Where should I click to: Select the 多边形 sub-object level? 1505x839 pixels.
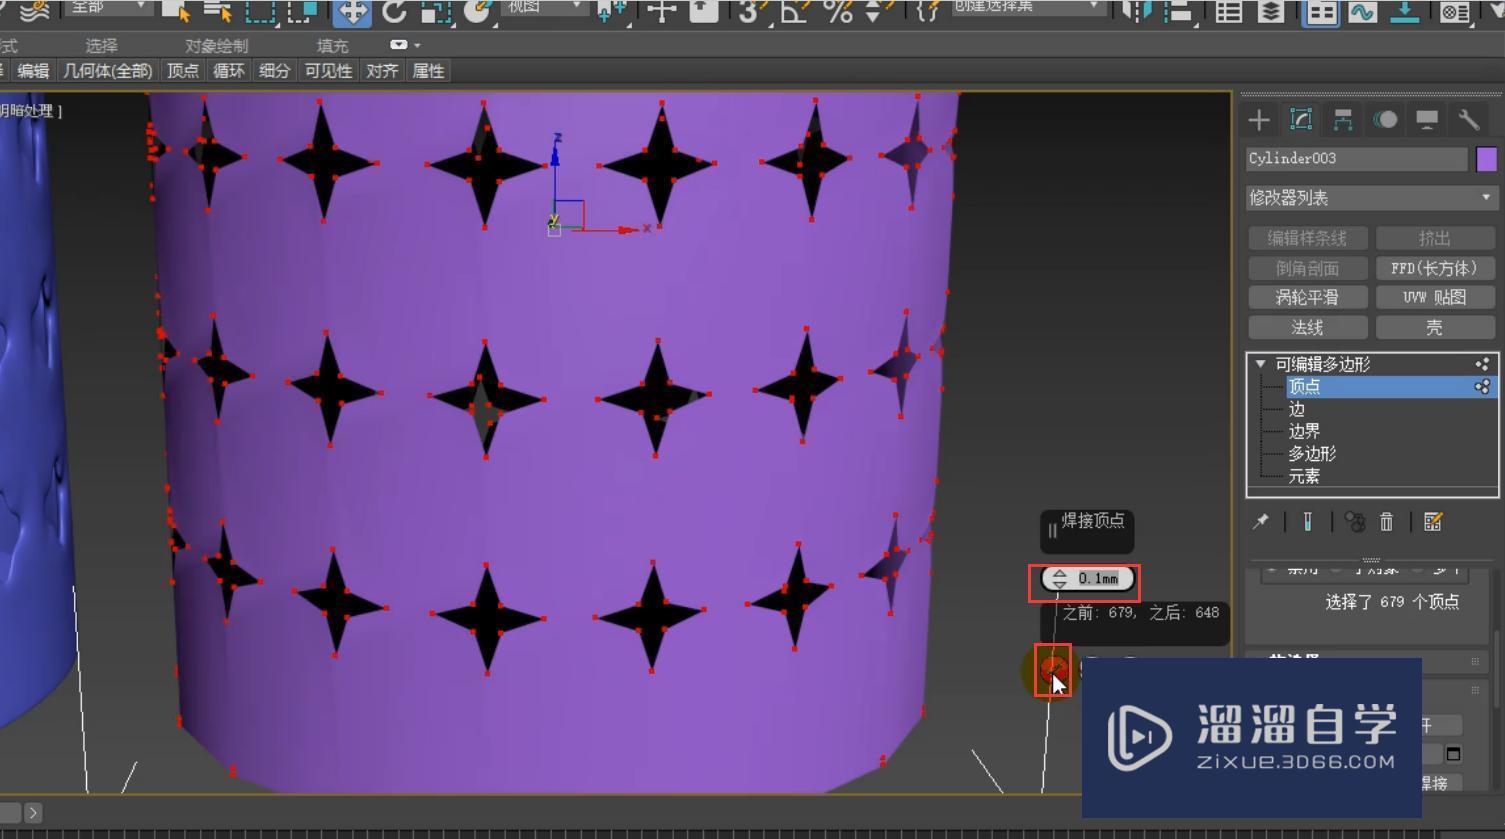point(1312,454)
